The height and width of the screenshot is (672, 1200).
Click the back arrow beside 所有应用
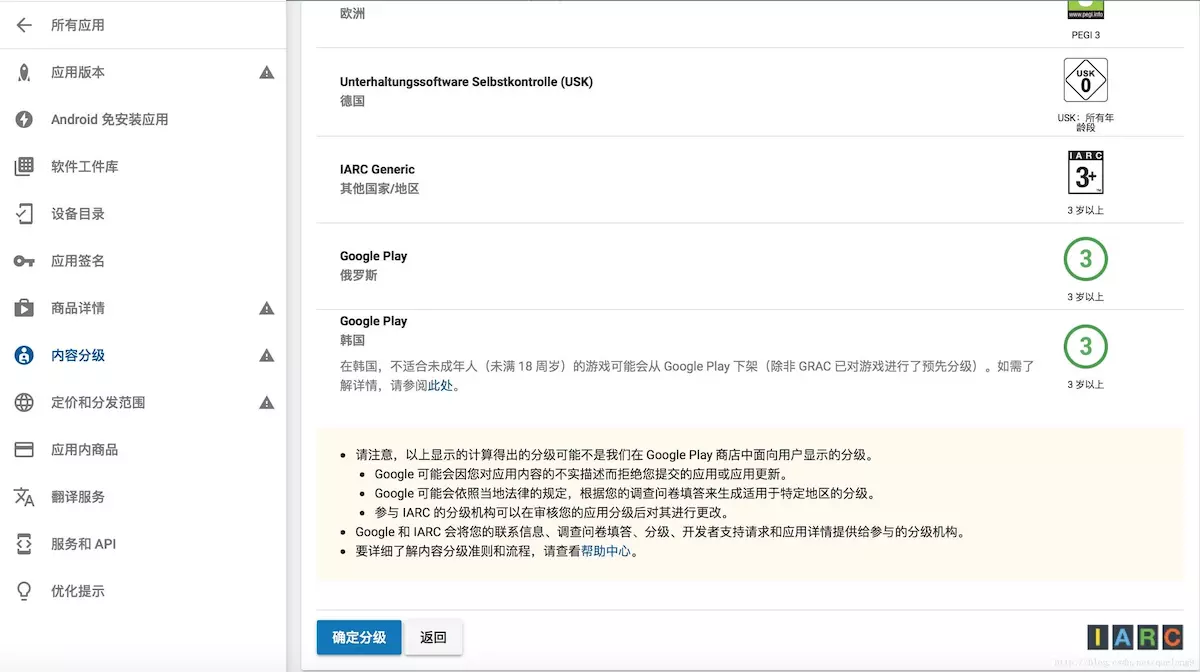coord(24,25)
